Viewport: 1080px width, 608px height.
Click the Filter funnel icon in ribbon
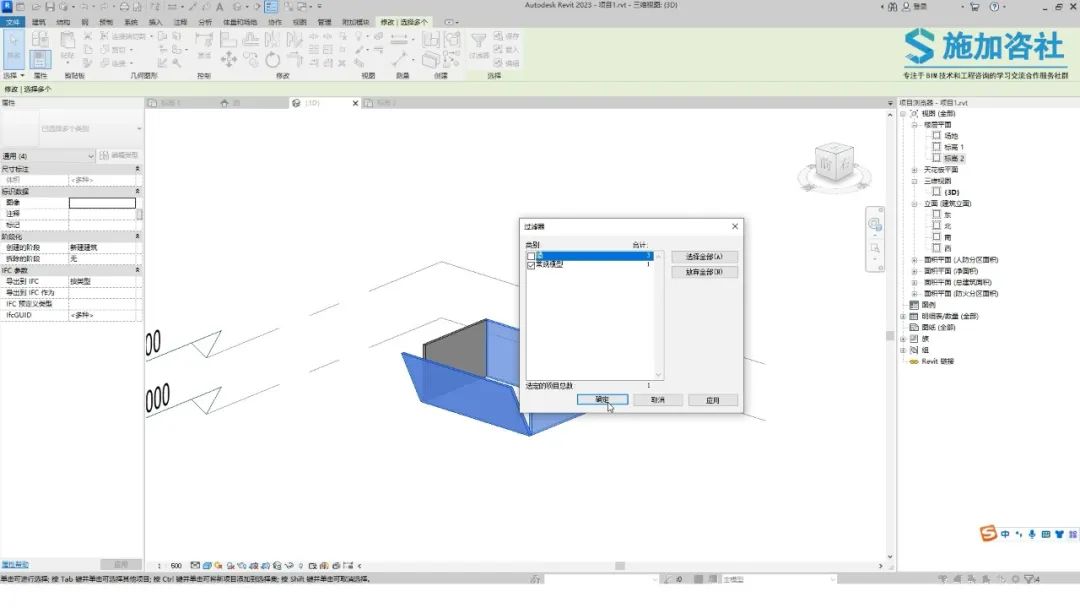pos(478,41)
